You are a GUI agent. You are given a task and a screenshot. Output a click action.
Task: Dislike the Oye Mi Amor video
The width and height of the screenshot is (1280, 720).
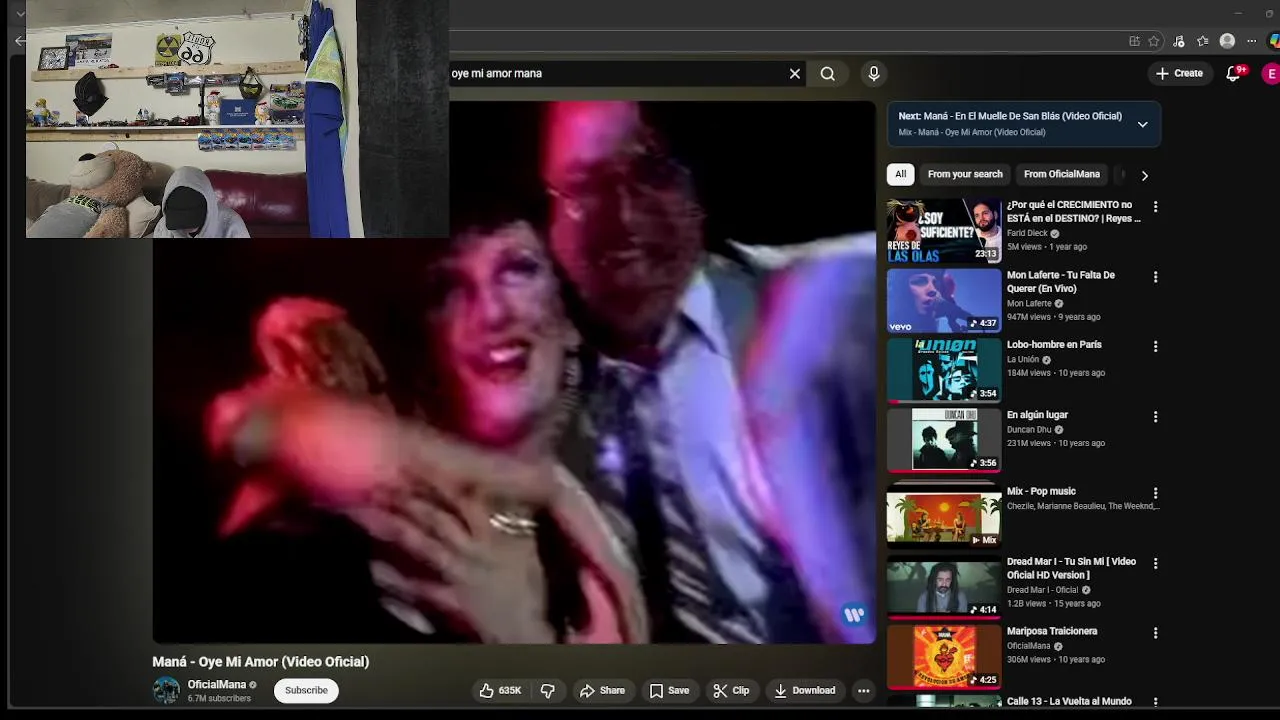tap(548, 690)
